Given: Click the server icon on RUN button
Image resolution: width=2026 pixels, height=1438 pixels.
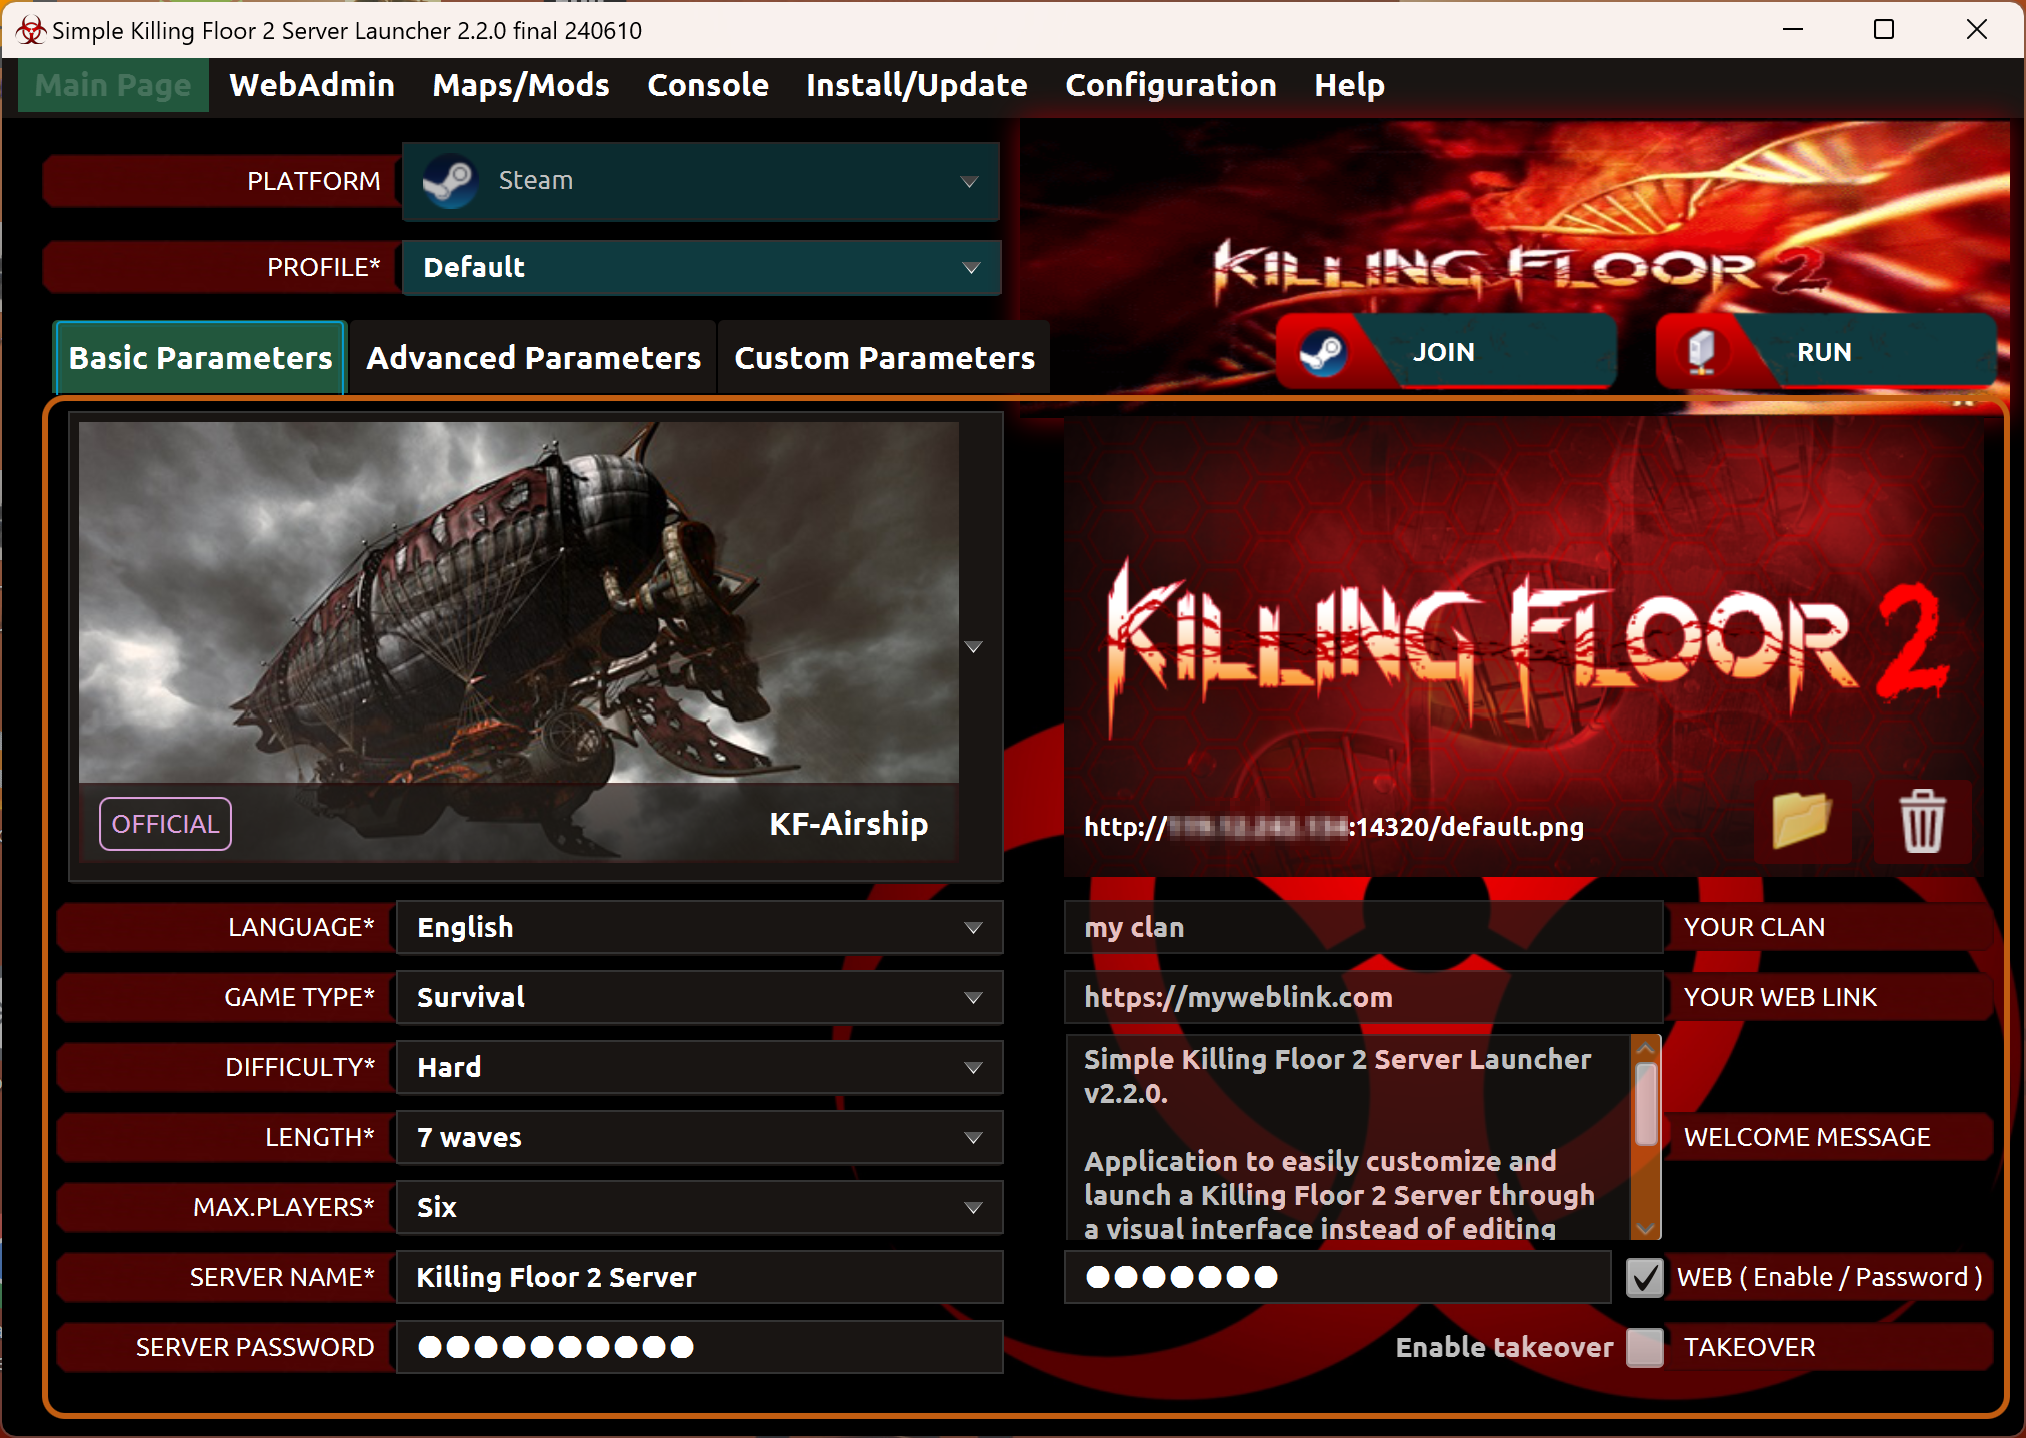Looking at the screenshot, I should [x=1701, y=353].
